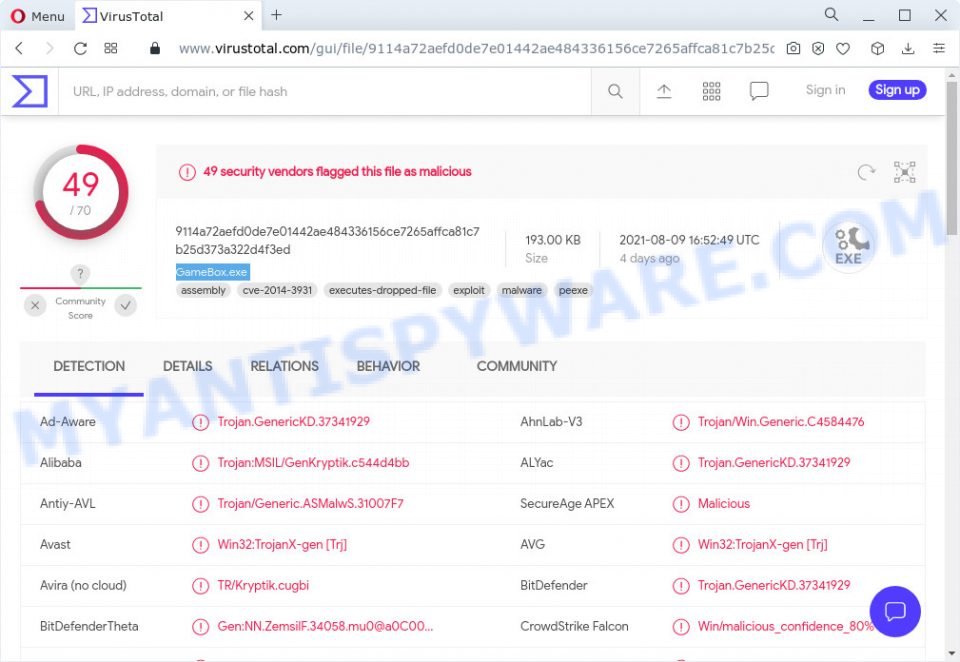Click the upload file icon
This screenshot has height=662, width=960.
664,91
